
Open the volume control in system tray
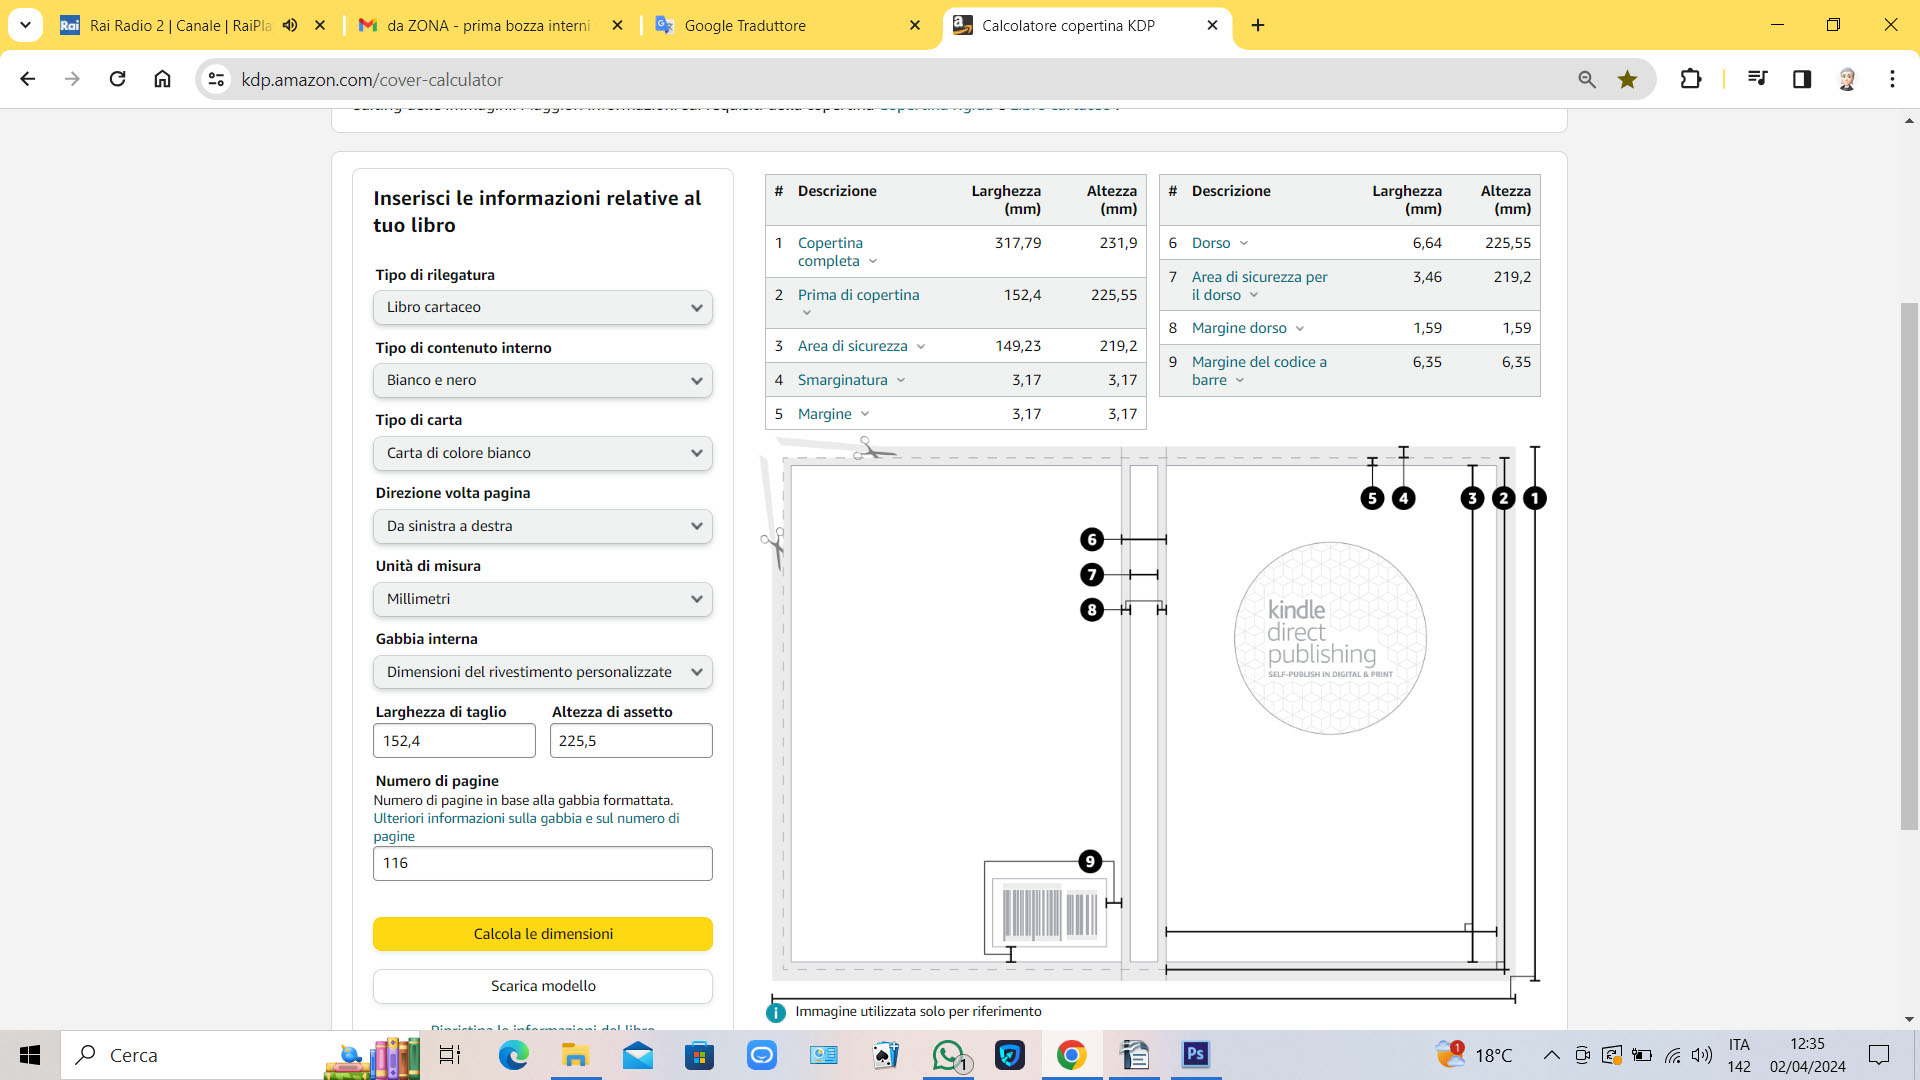tap(1701, 1055)
